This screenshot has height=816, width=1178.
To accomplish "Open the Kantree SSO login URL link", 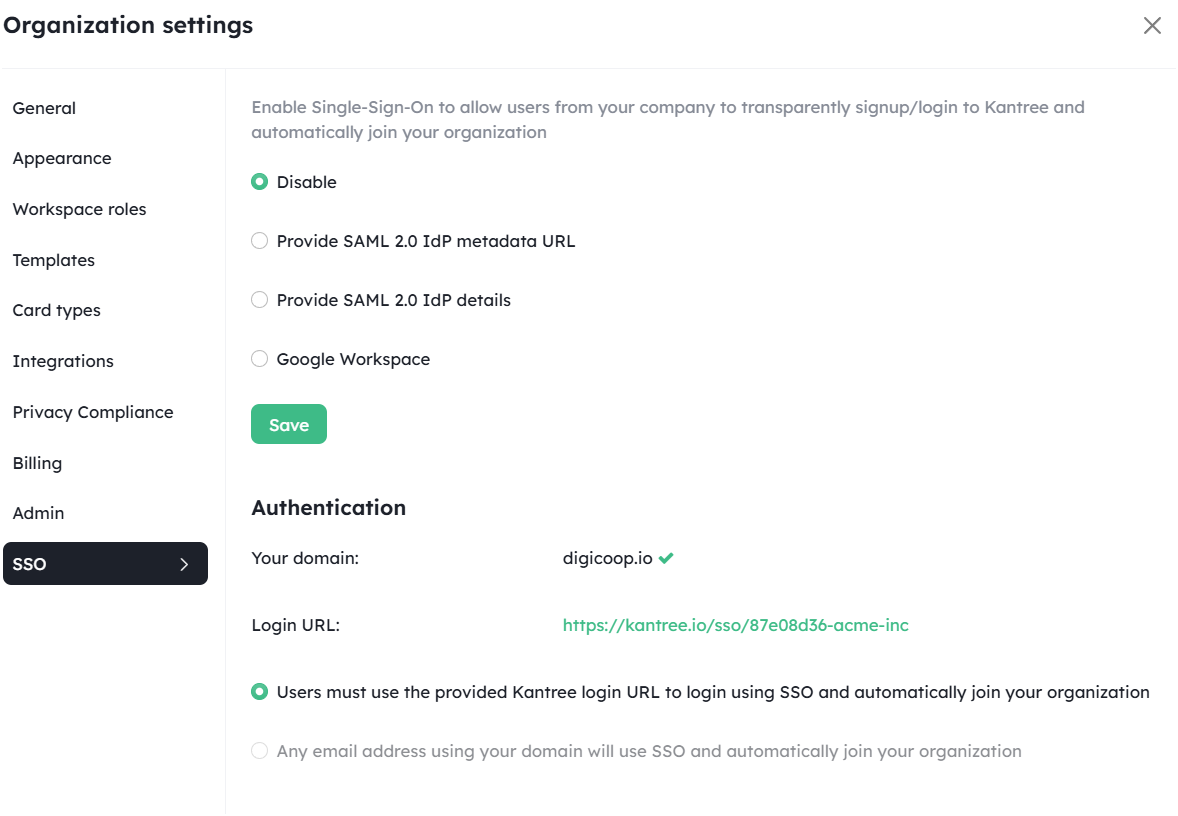I will coord(735,625).
